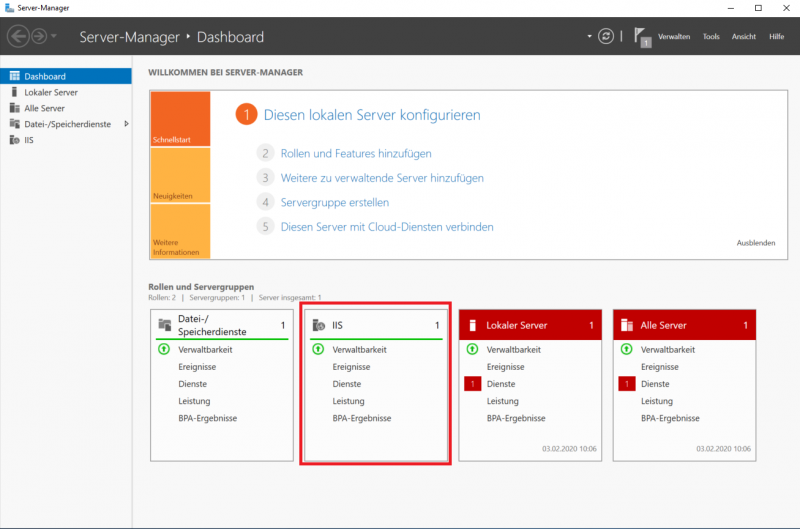800x529 pixels.
Task: Click the forward navigation arrow icon
Action: point(39,37)
